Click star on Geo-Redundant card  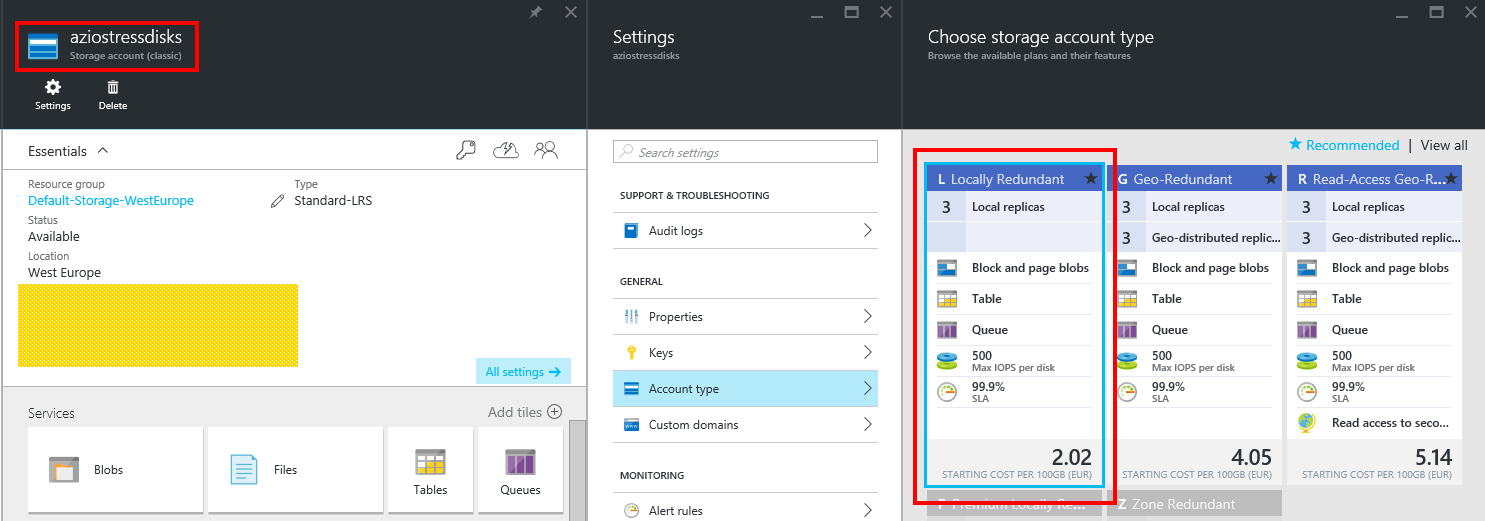[x=1271, y=179]
